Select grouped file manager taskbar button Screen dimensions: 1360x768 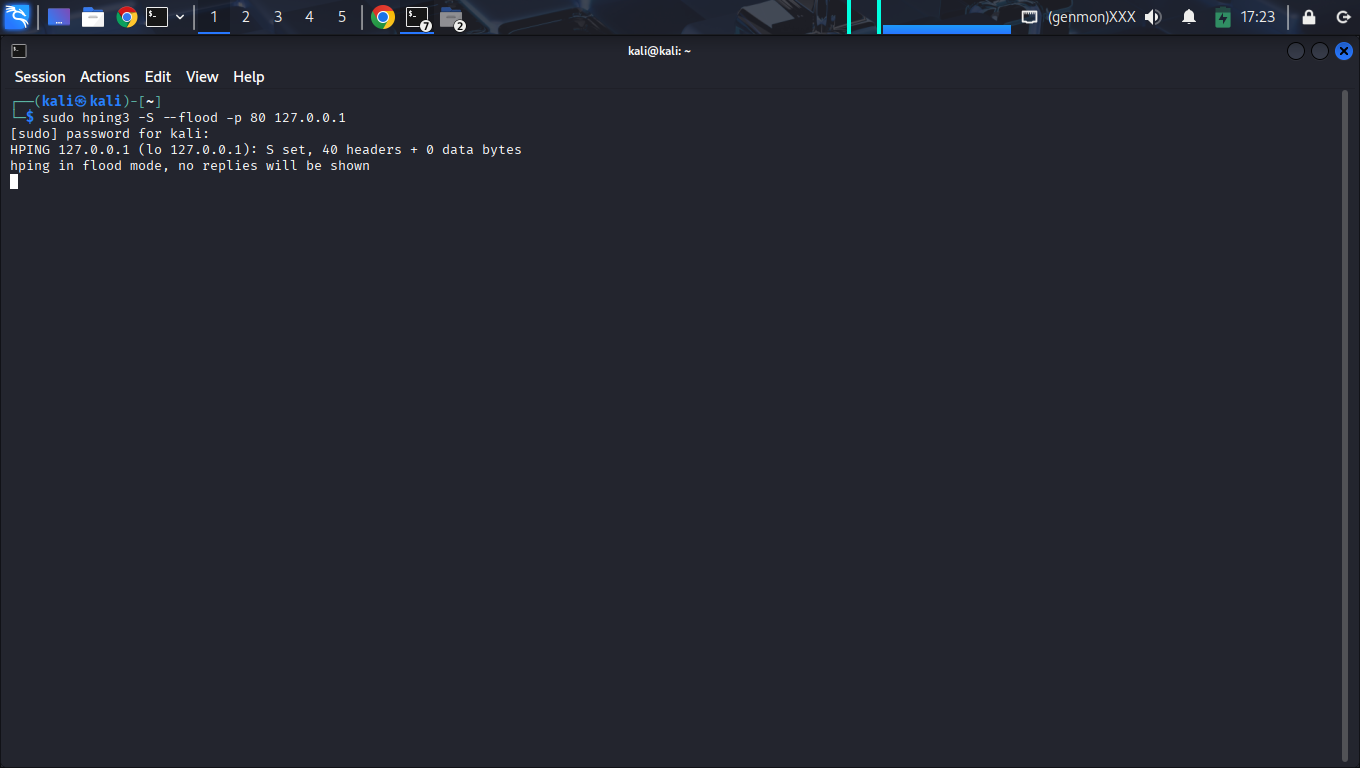(x=451, y=17)
